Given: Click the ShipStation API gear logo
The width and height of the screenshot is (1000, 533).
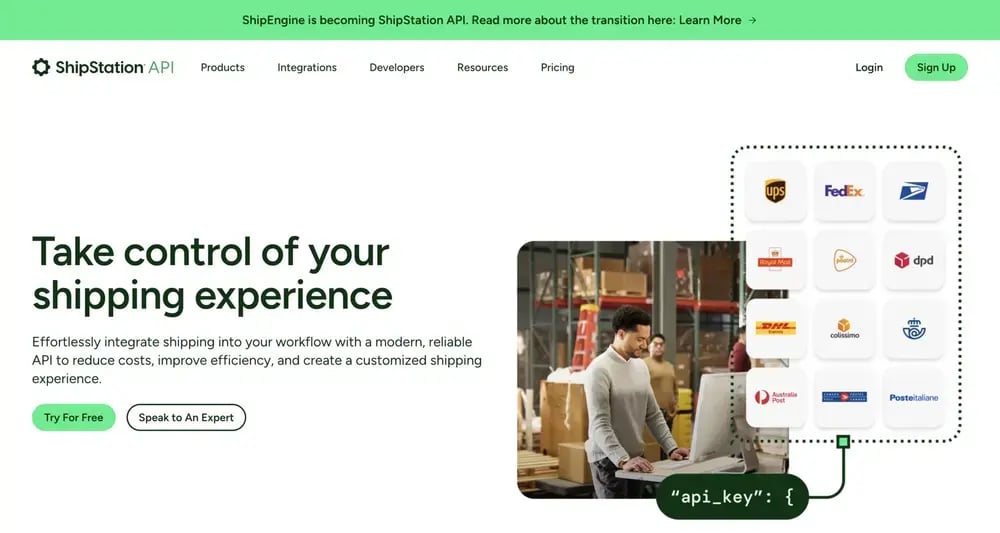Looking at the screenshot, I should tap(41, 67).
